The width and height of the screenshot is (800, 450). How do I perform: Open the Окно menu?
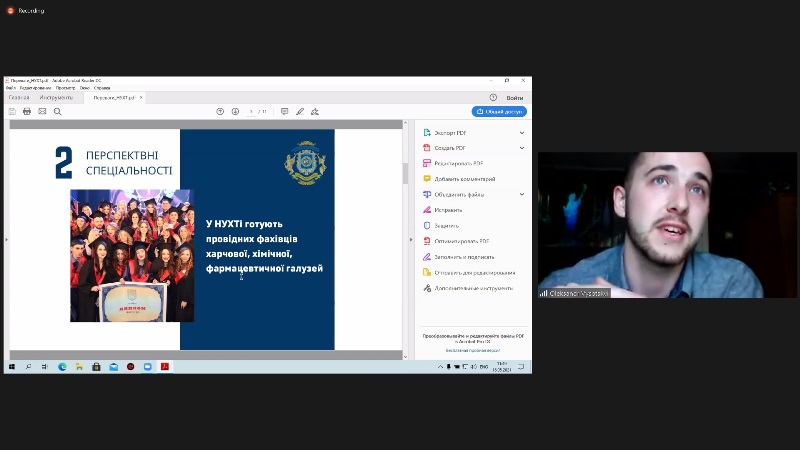85,88
